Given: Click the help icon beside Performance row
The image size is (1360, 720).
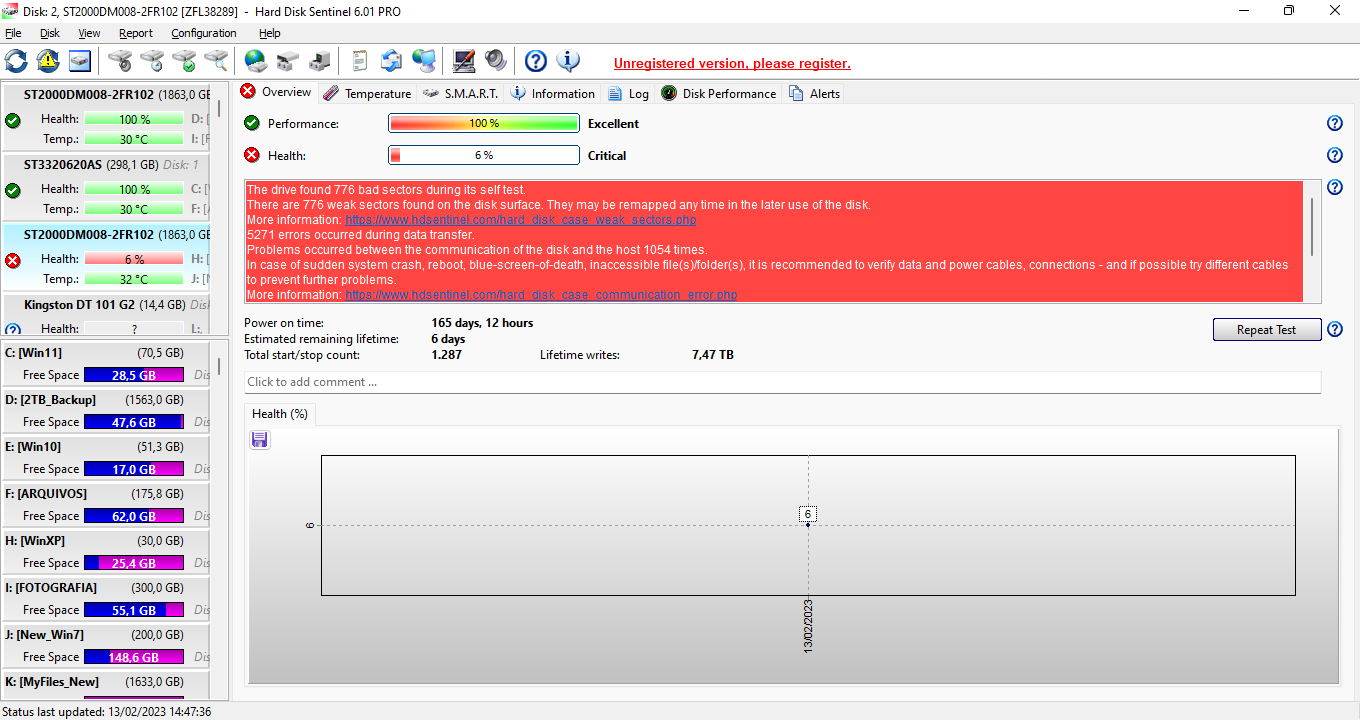Looking at the screenshot, I should pyautogui.click(x=1334, y=123).
